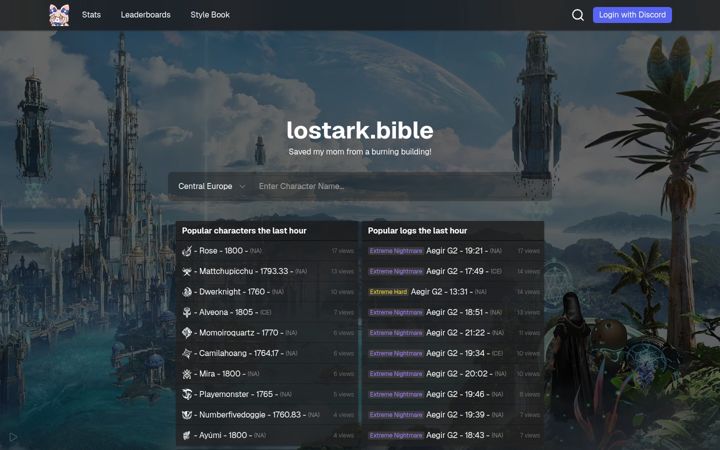Click the play icon at bottom-left corner
The image size is (720, 450).
click(13, 437)
